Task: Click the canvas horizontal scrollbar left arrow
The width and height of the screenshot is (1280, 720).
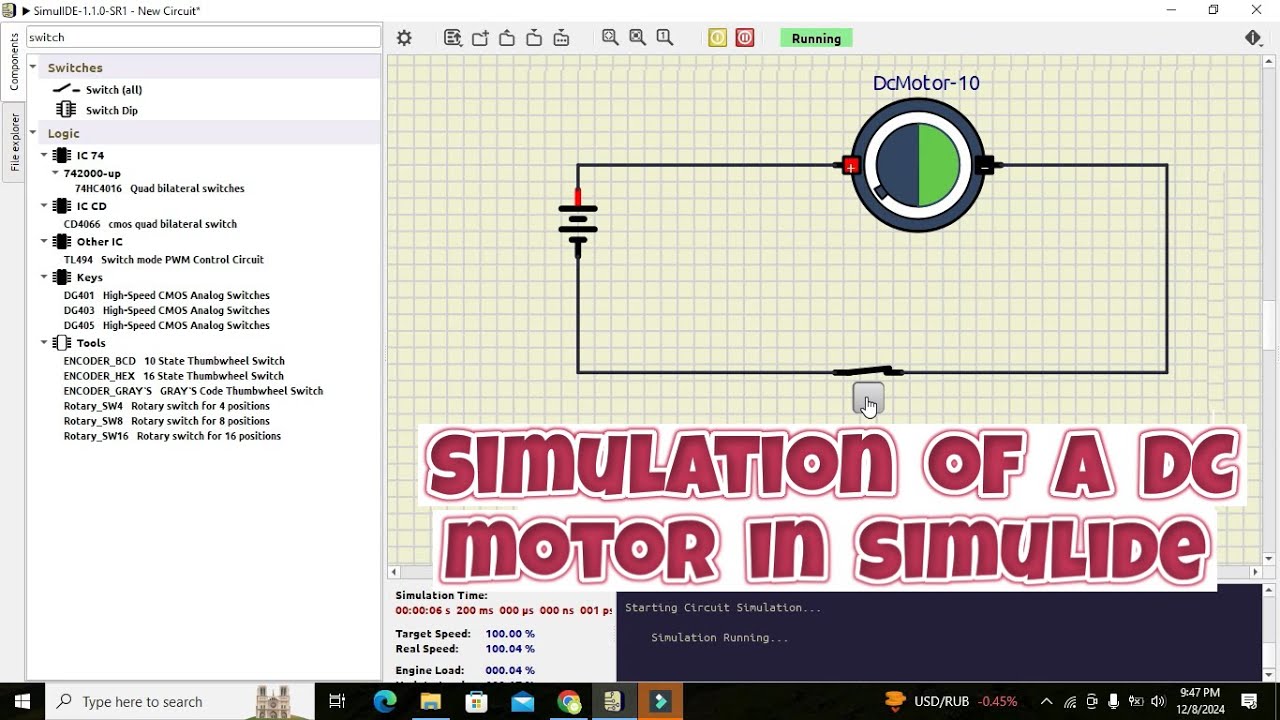Action: click(394, 572)
